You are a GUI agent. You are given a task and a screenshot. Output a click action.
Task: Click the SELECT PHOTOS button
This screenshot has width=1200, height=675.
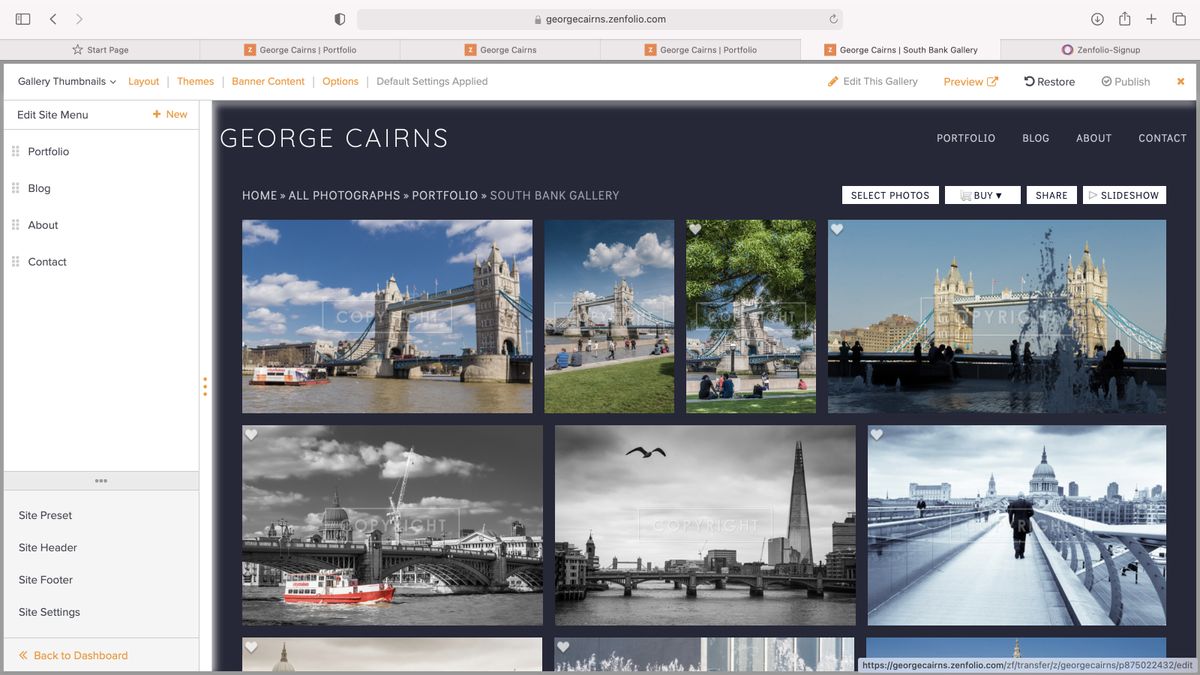click(x=890, y=195)
